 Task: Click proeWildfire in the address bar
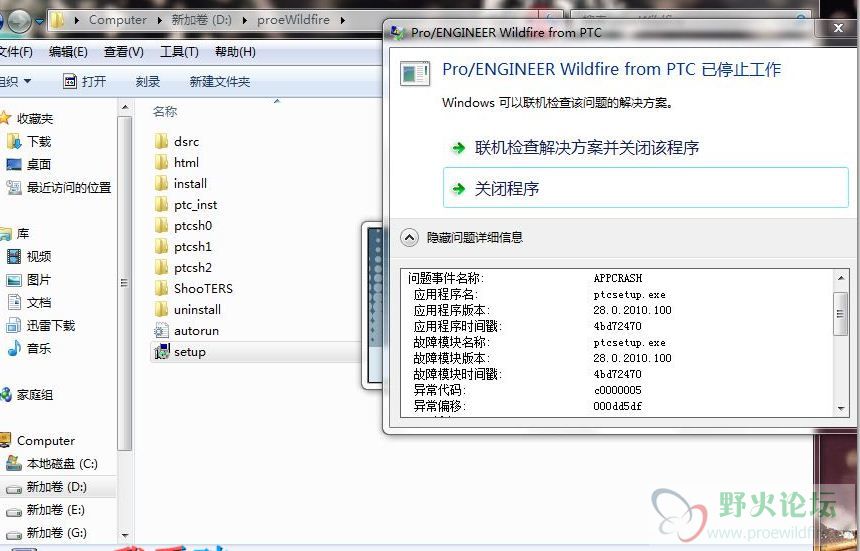click(293, 20)
